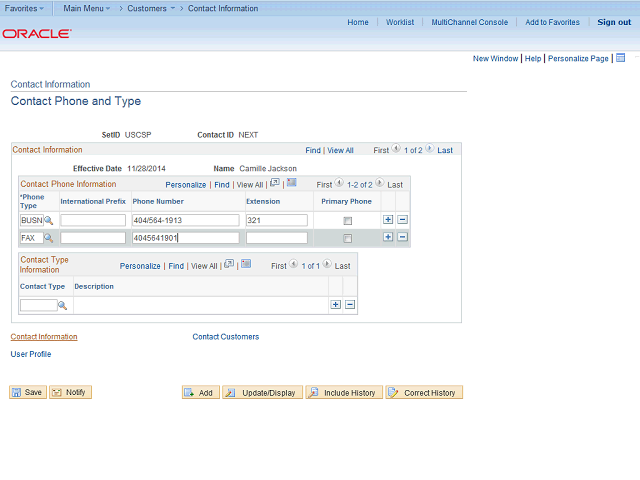Click Find in Contact Information header
Viewport: 640px width, 480px height.
pos(313,151)
